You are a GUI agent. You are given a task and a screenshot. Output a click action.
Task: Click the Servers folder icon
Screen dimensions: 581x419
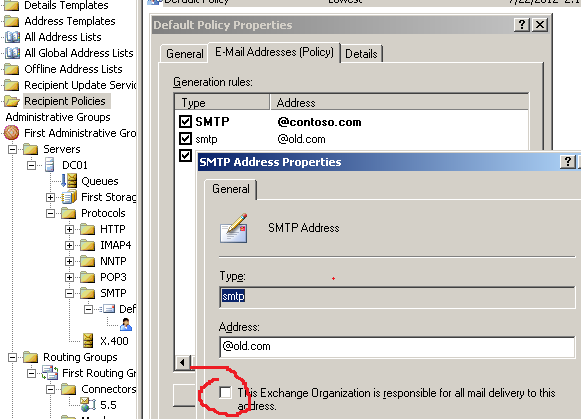30,149
